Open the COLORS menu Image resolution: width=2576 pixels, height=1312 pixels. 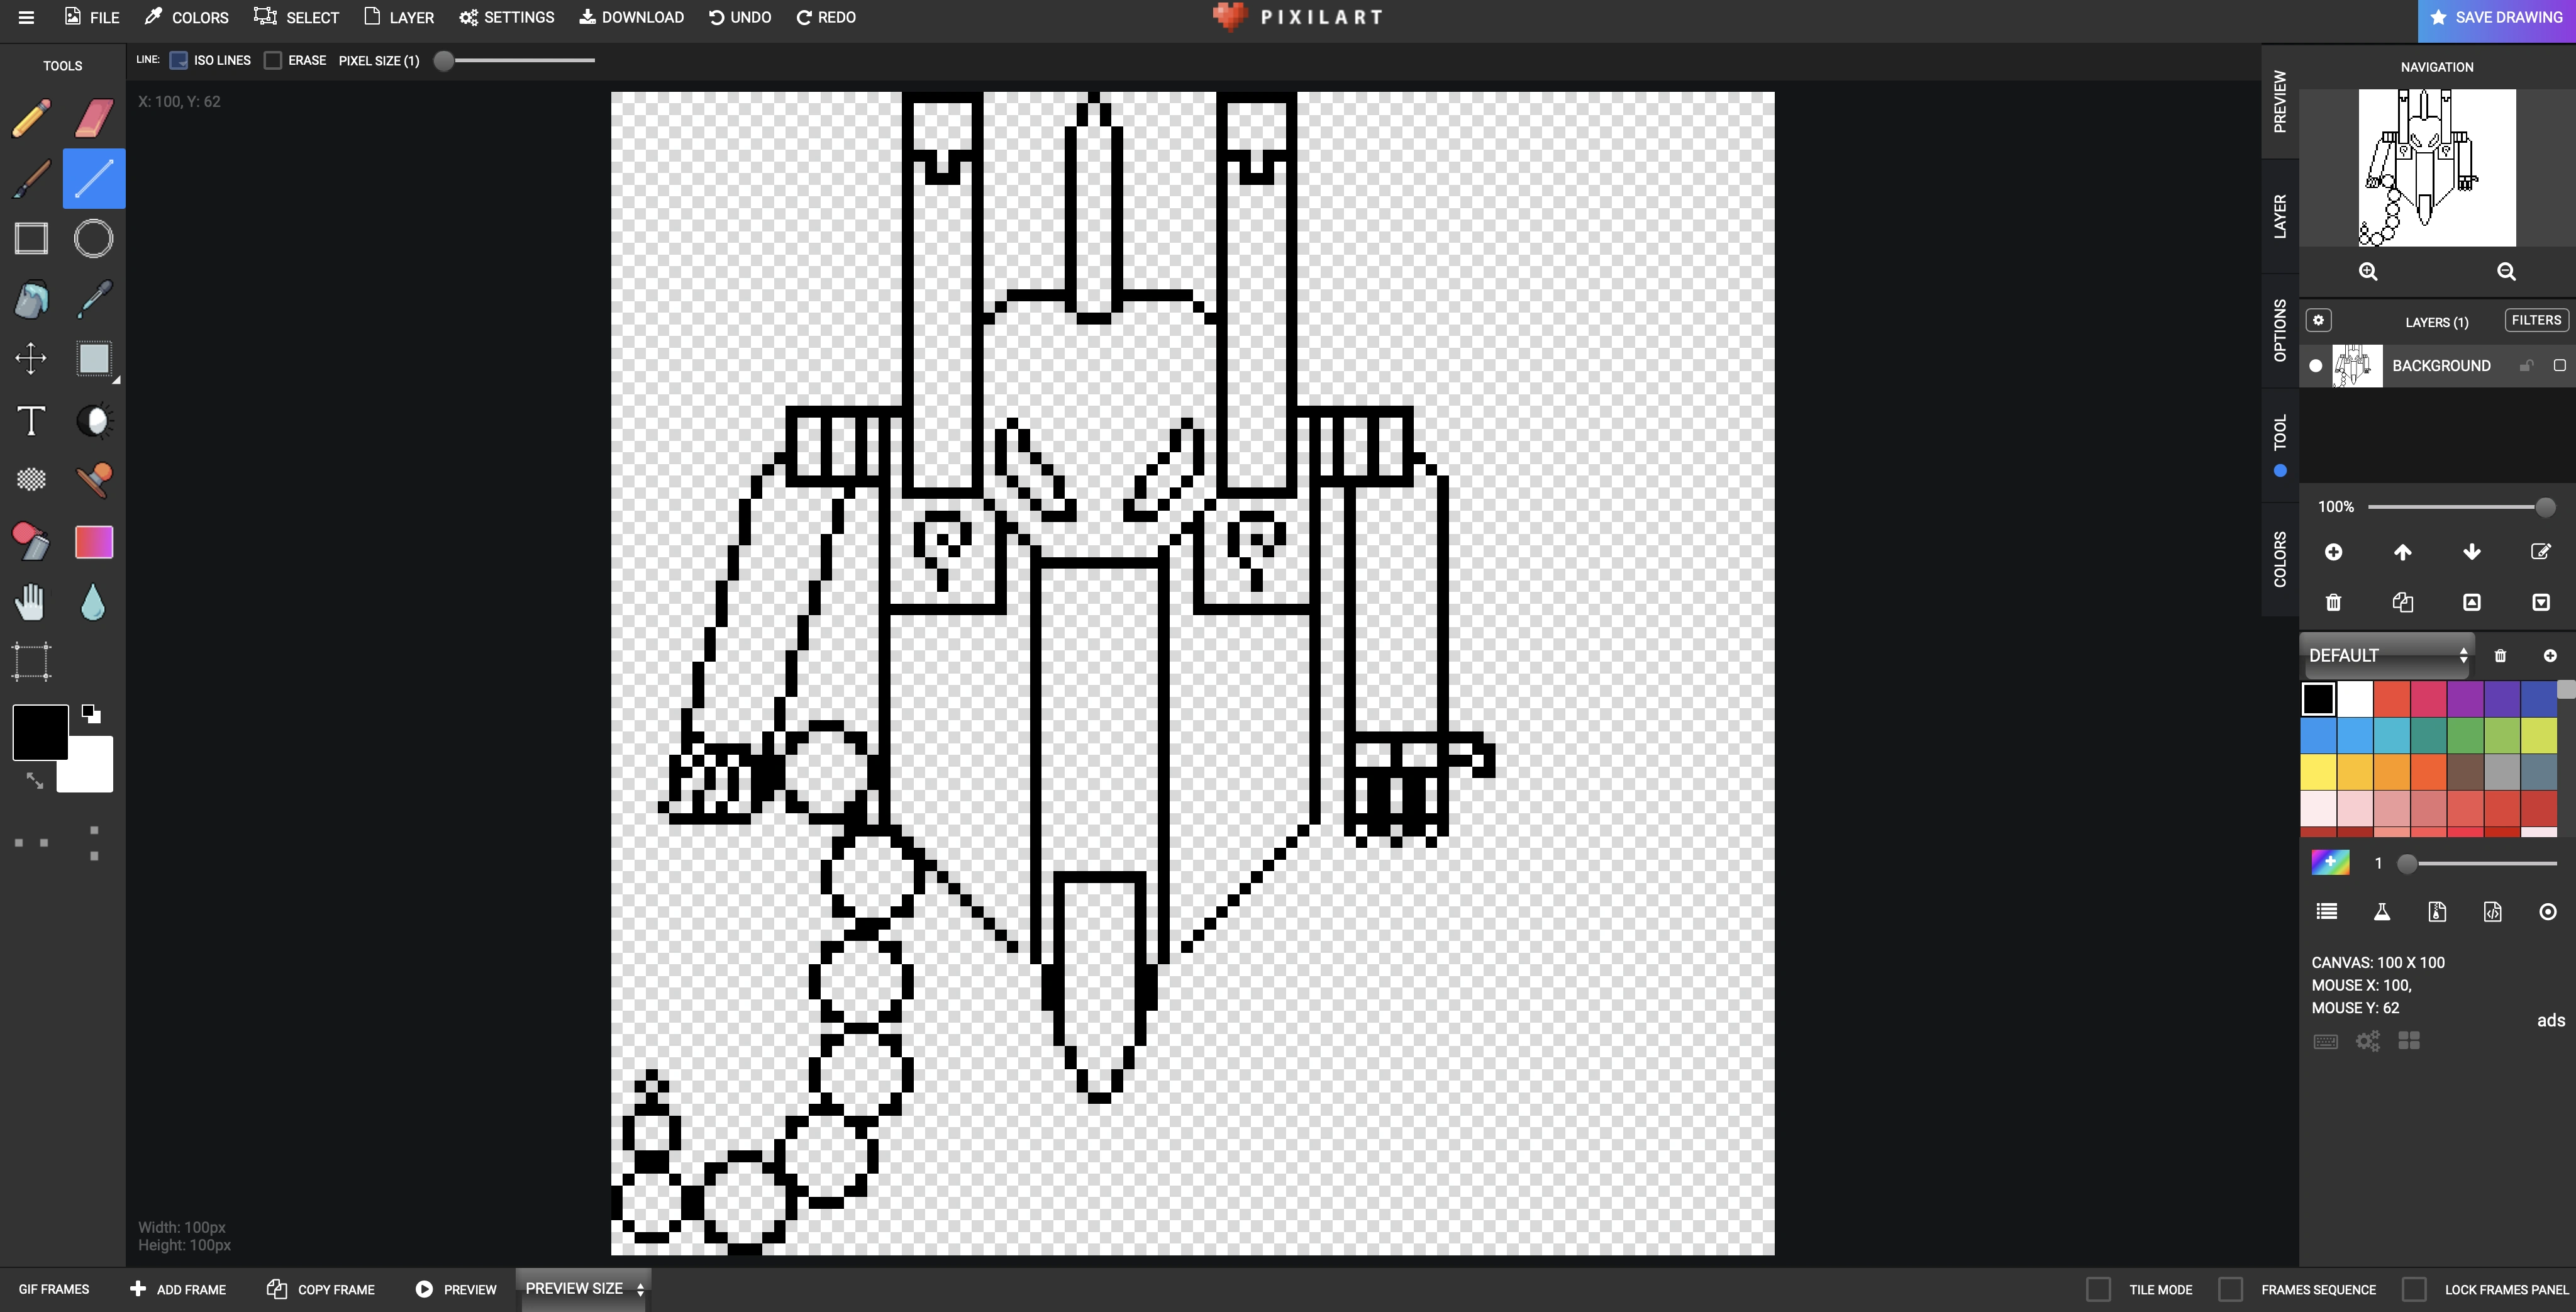186,17
